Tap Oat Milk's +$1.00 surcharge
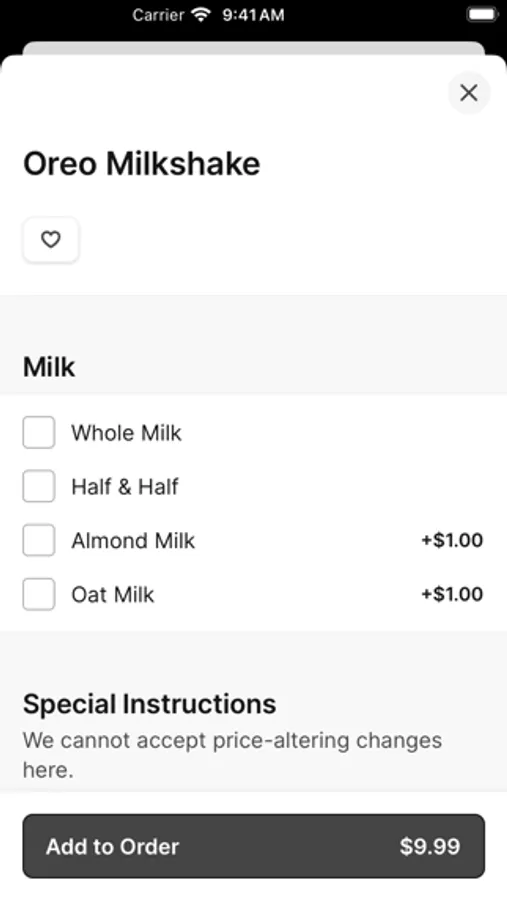This screenshot has width=507, height=900. pos(452,594)
